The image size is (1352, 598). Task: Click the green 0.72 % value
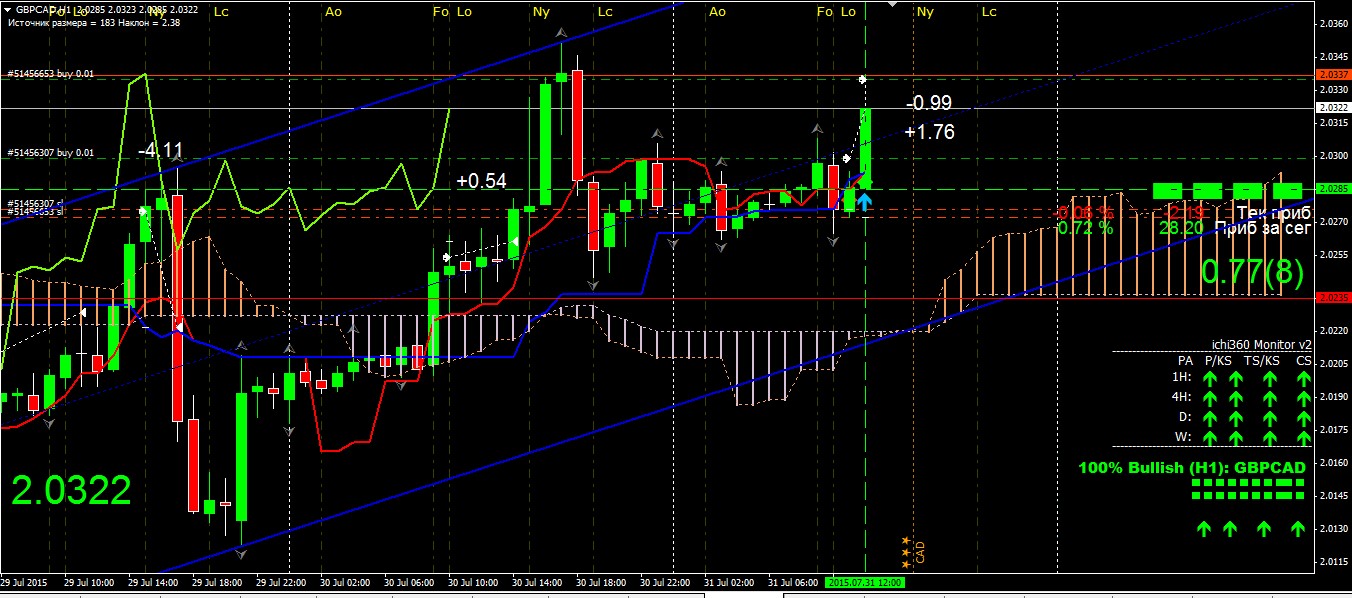pos(1085,228)
